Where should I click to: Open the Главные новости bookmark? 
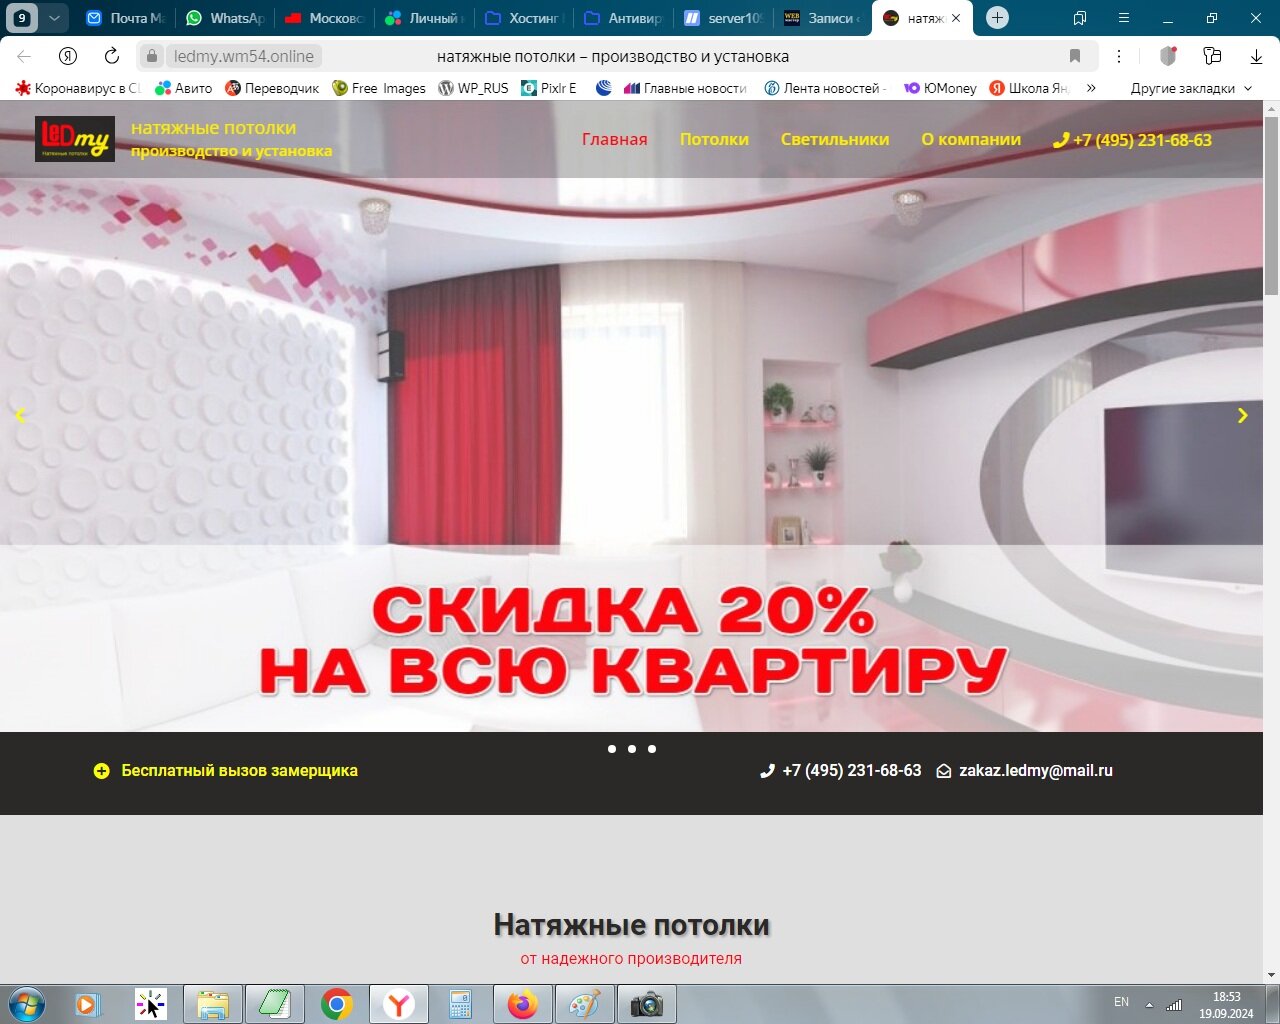(685, 88)
